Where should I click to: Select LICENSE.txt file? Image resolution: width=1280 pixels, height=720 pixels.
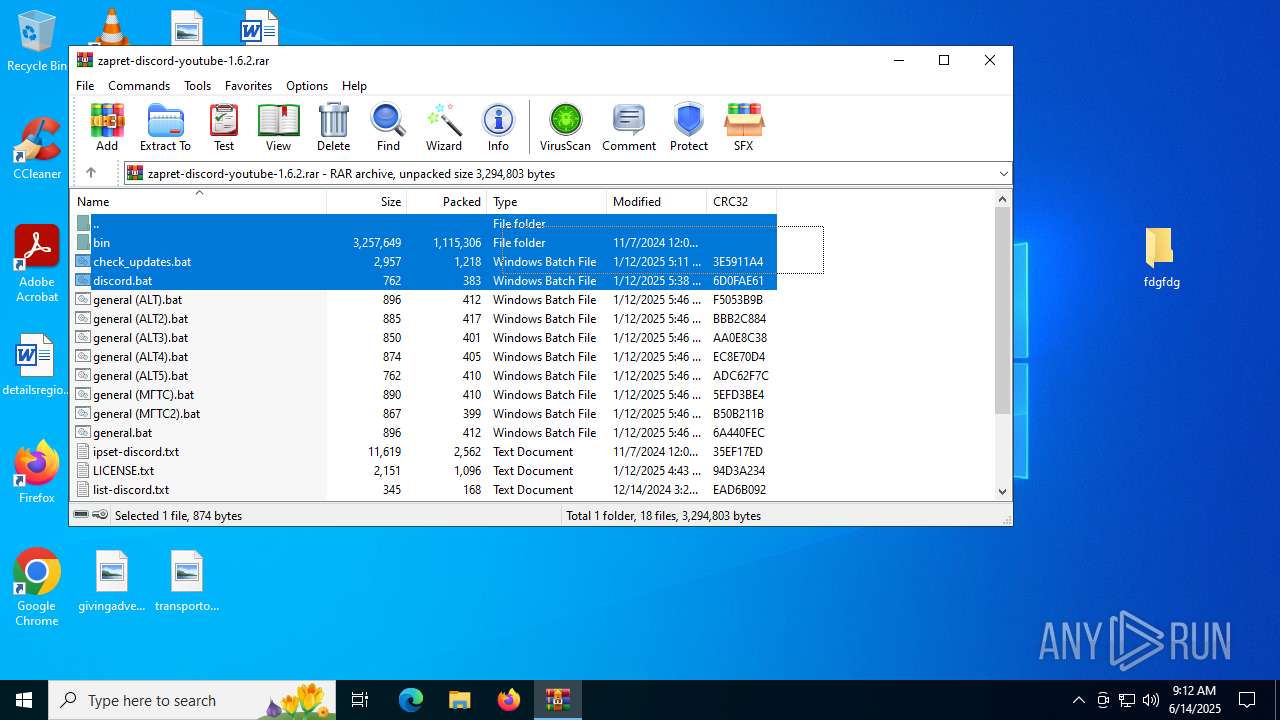coord(424,471)
